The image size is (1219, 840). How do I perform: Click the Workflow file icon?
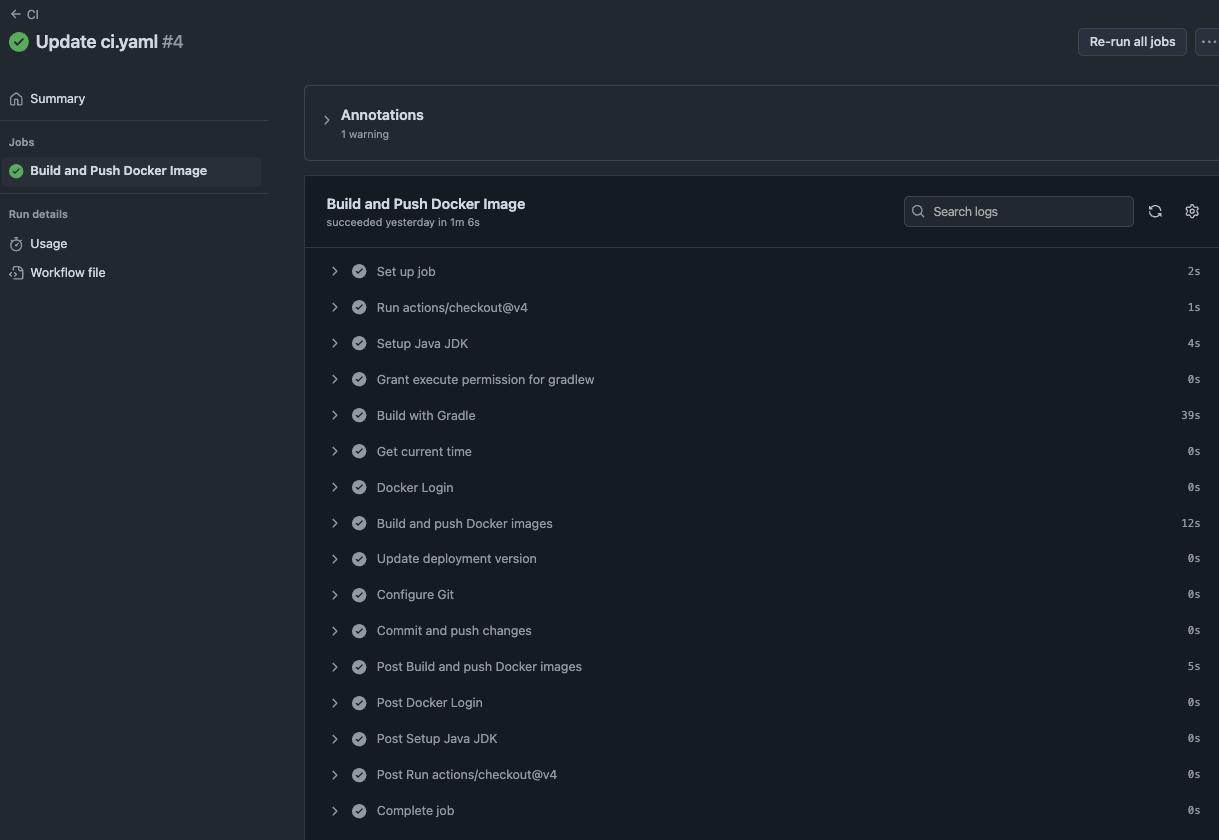pyautogui.click(x=16, y=272)
